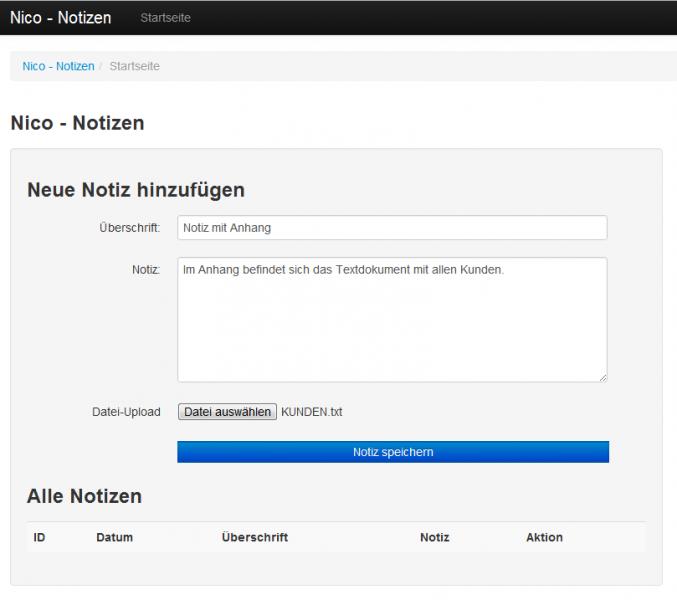Click Nico - Notizen breadcrumb link
The height and width of the screenshot is (600, 677).
point(58,66)
